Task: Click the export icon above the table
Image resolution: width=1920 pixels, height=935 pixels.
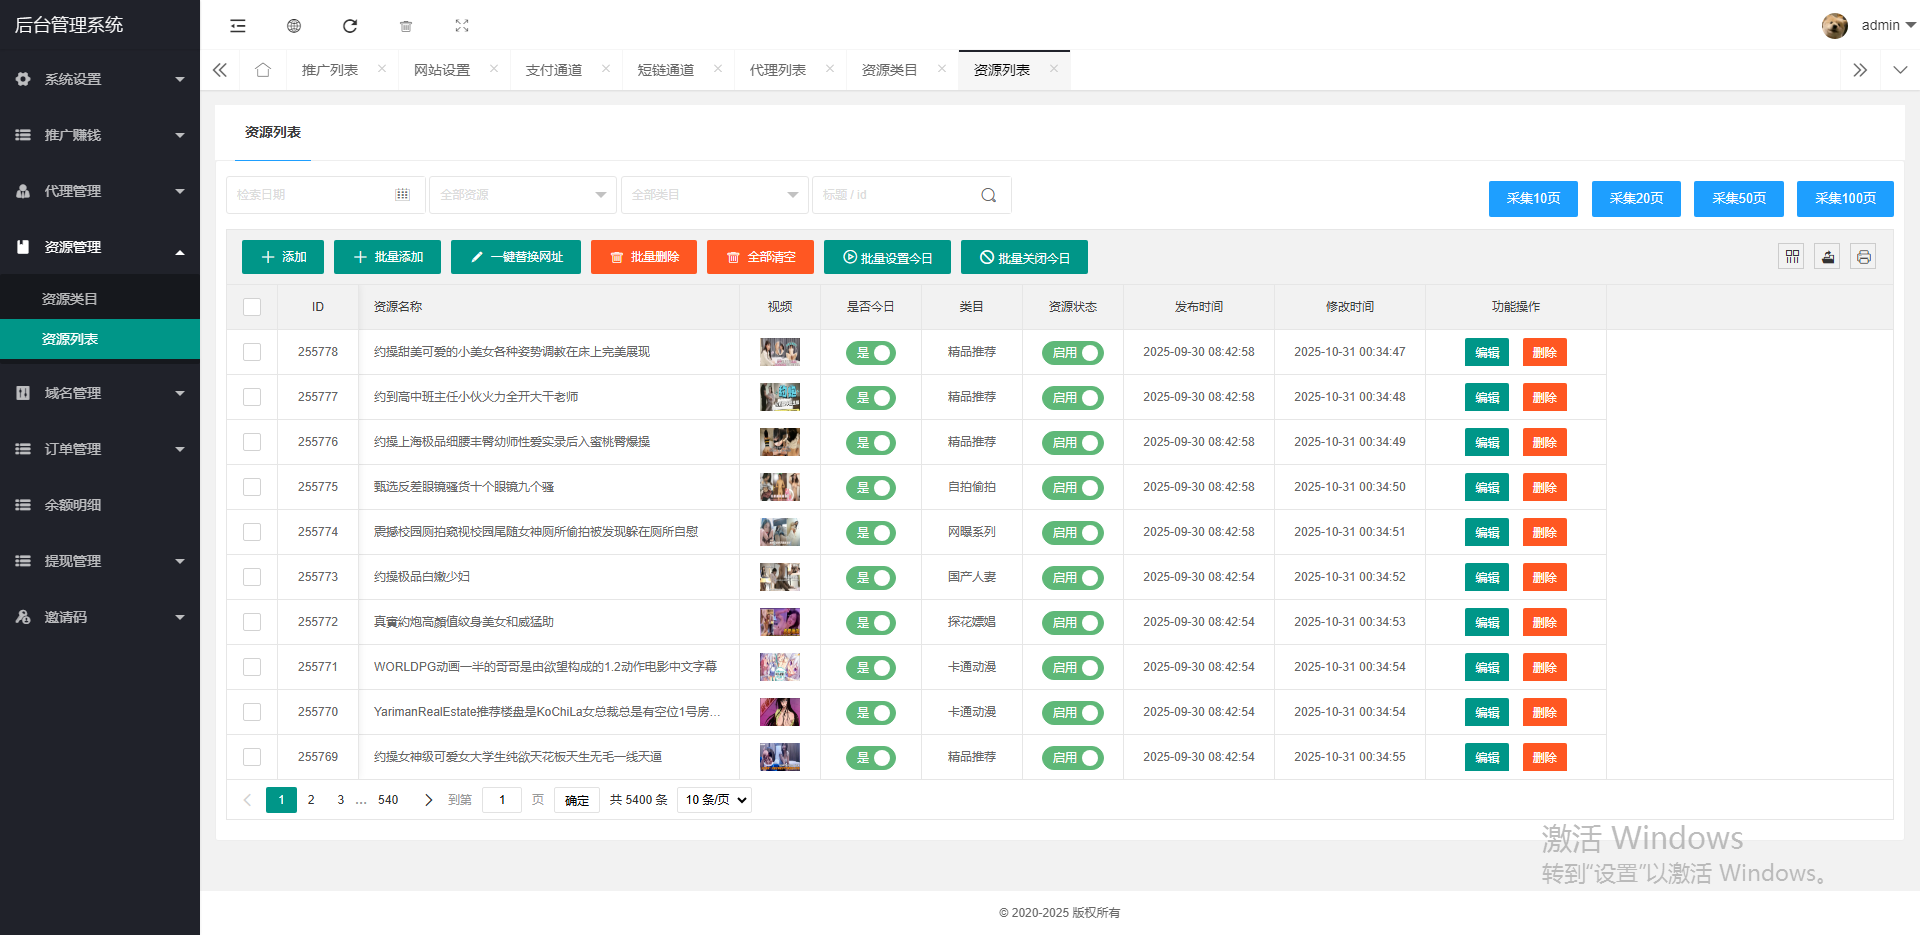Action: 1827,257
